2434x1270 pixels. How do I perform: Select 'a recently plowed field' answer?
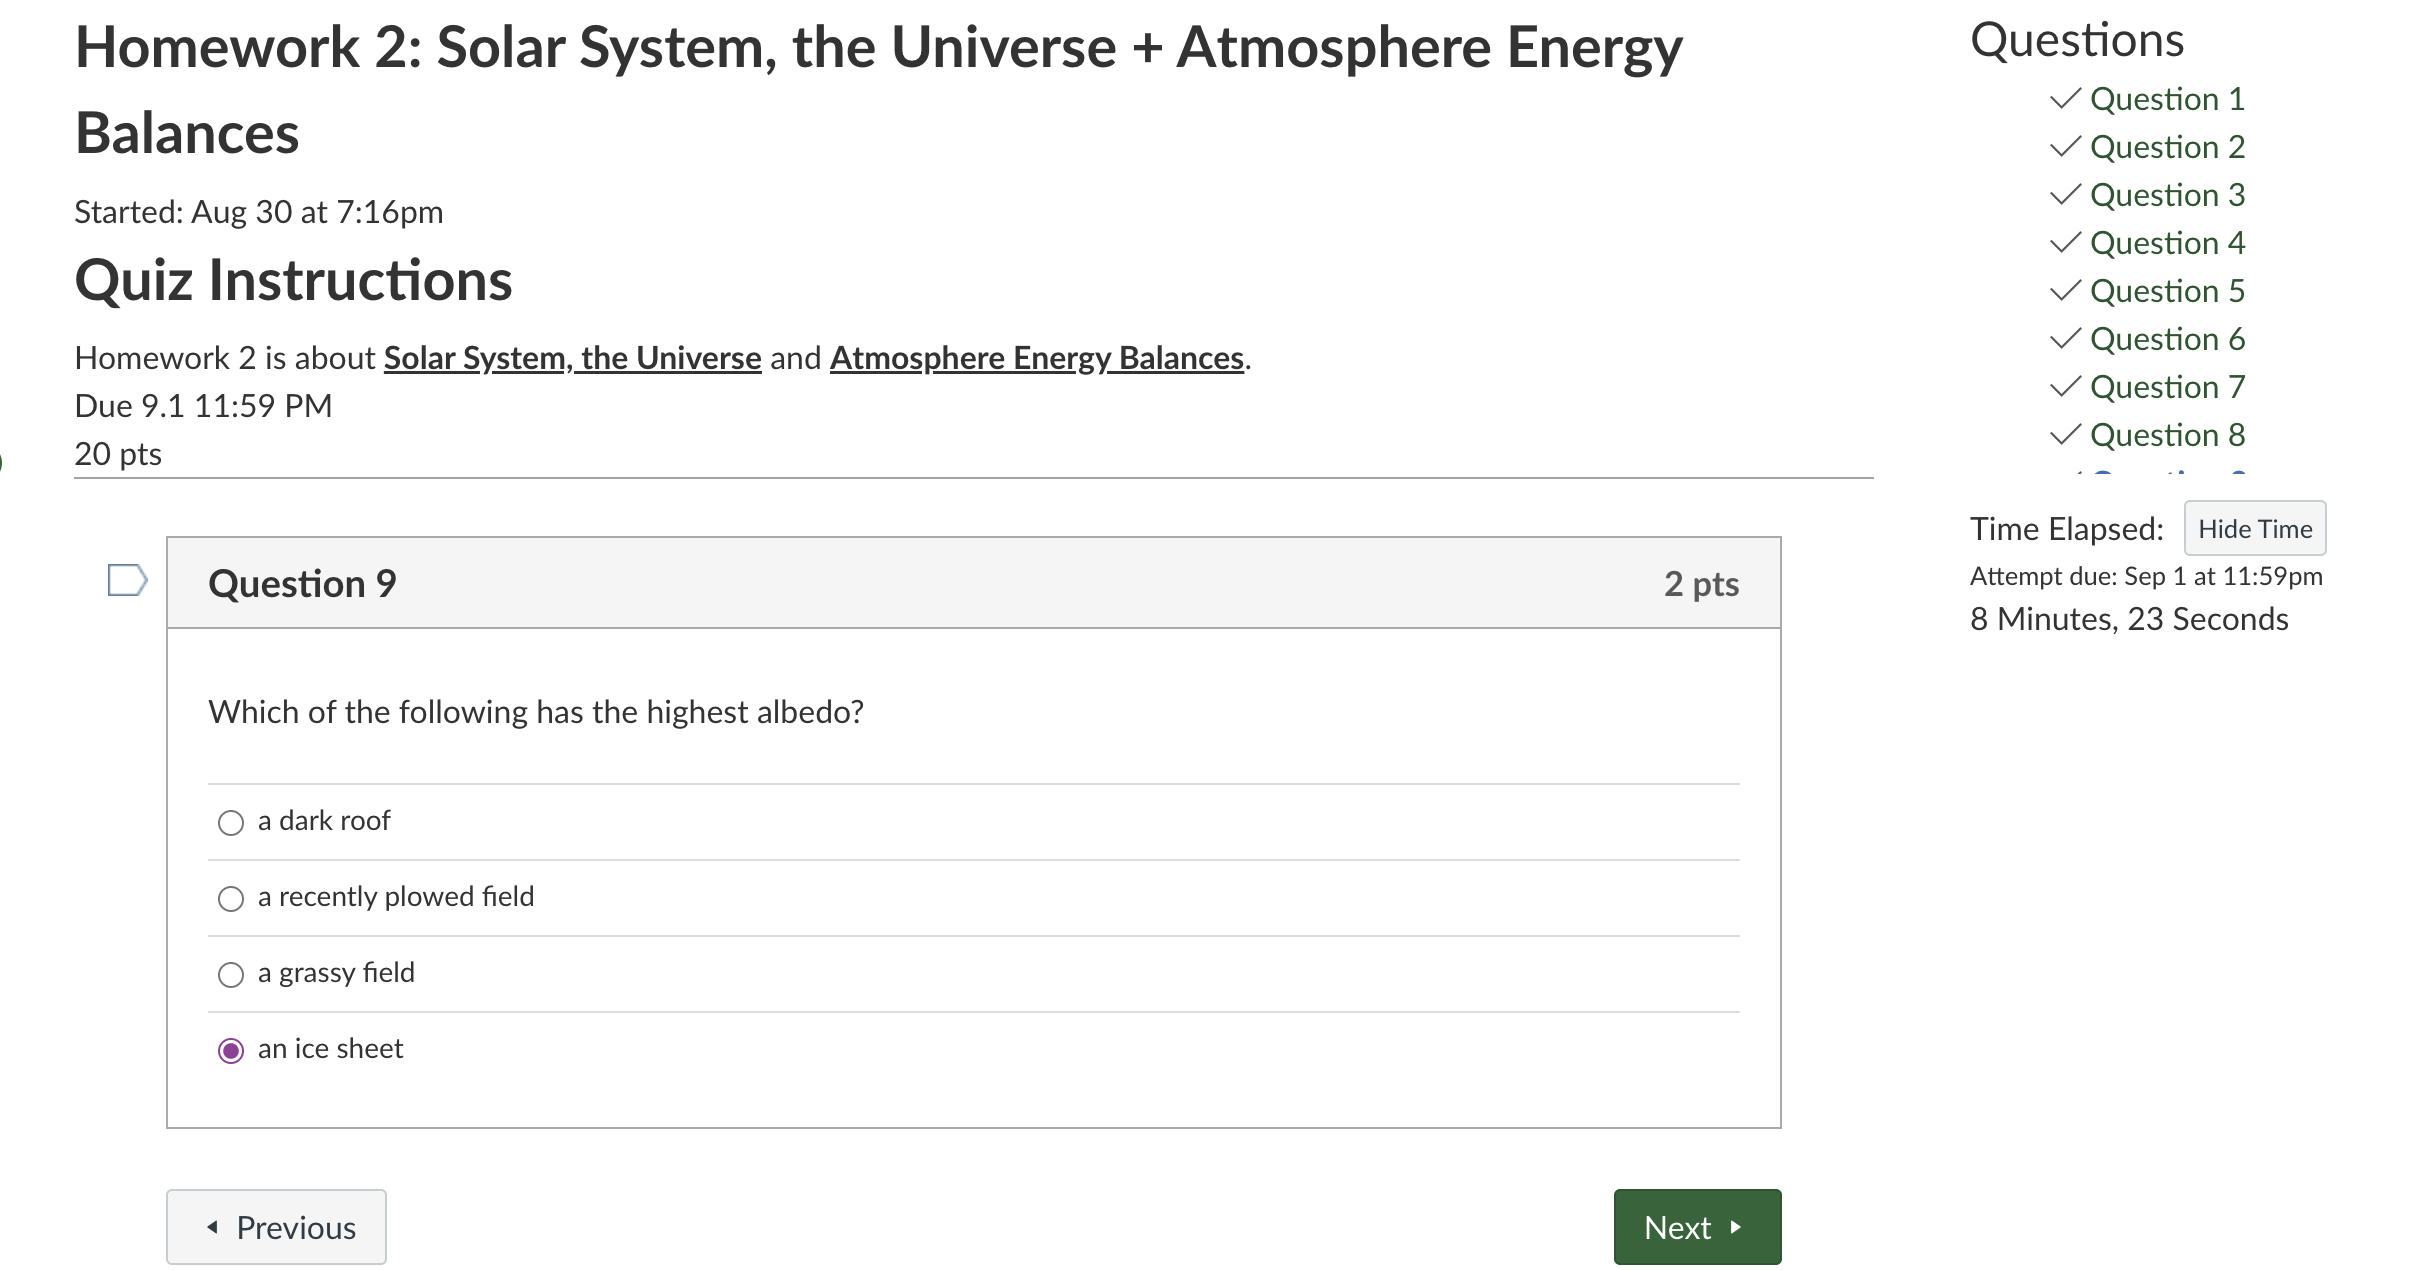(231, 898)
